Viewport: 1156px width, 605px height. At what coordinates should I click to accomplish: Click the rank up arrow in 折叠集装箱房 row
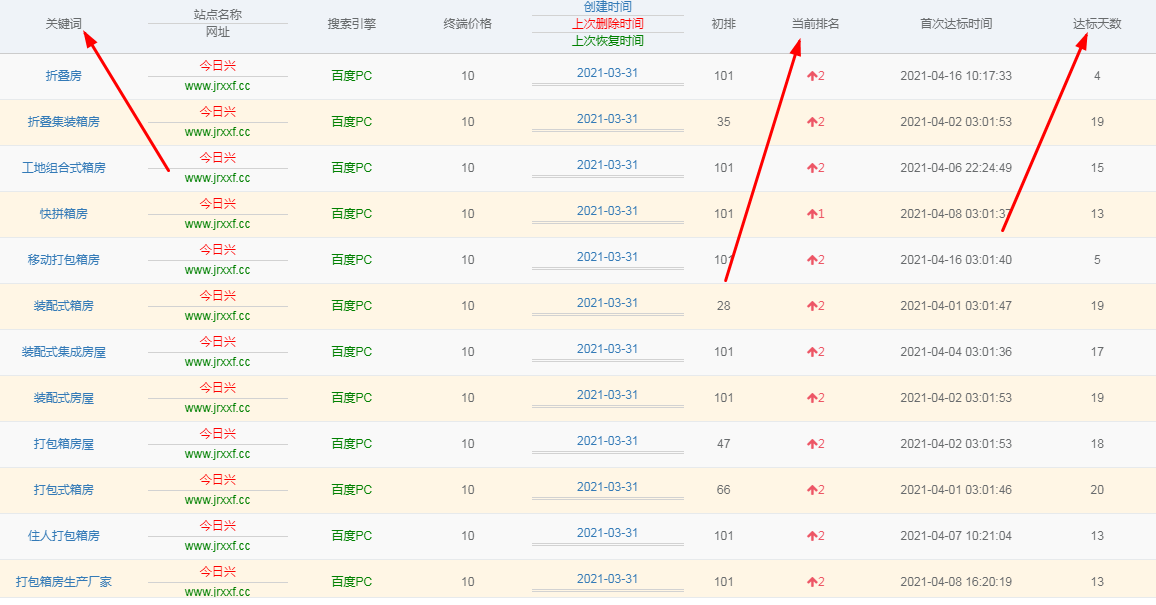tap(812, 122)
